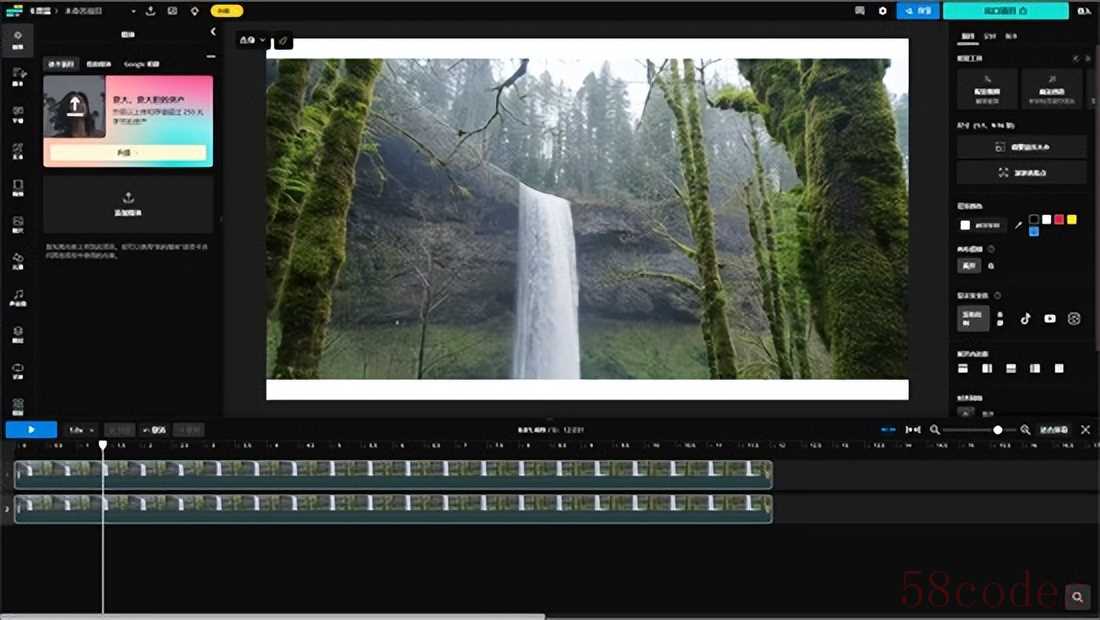Open the dropdown at canvas top-left corner
Image resolution: width=1100 pixels, height=620 pixels.
252,41
